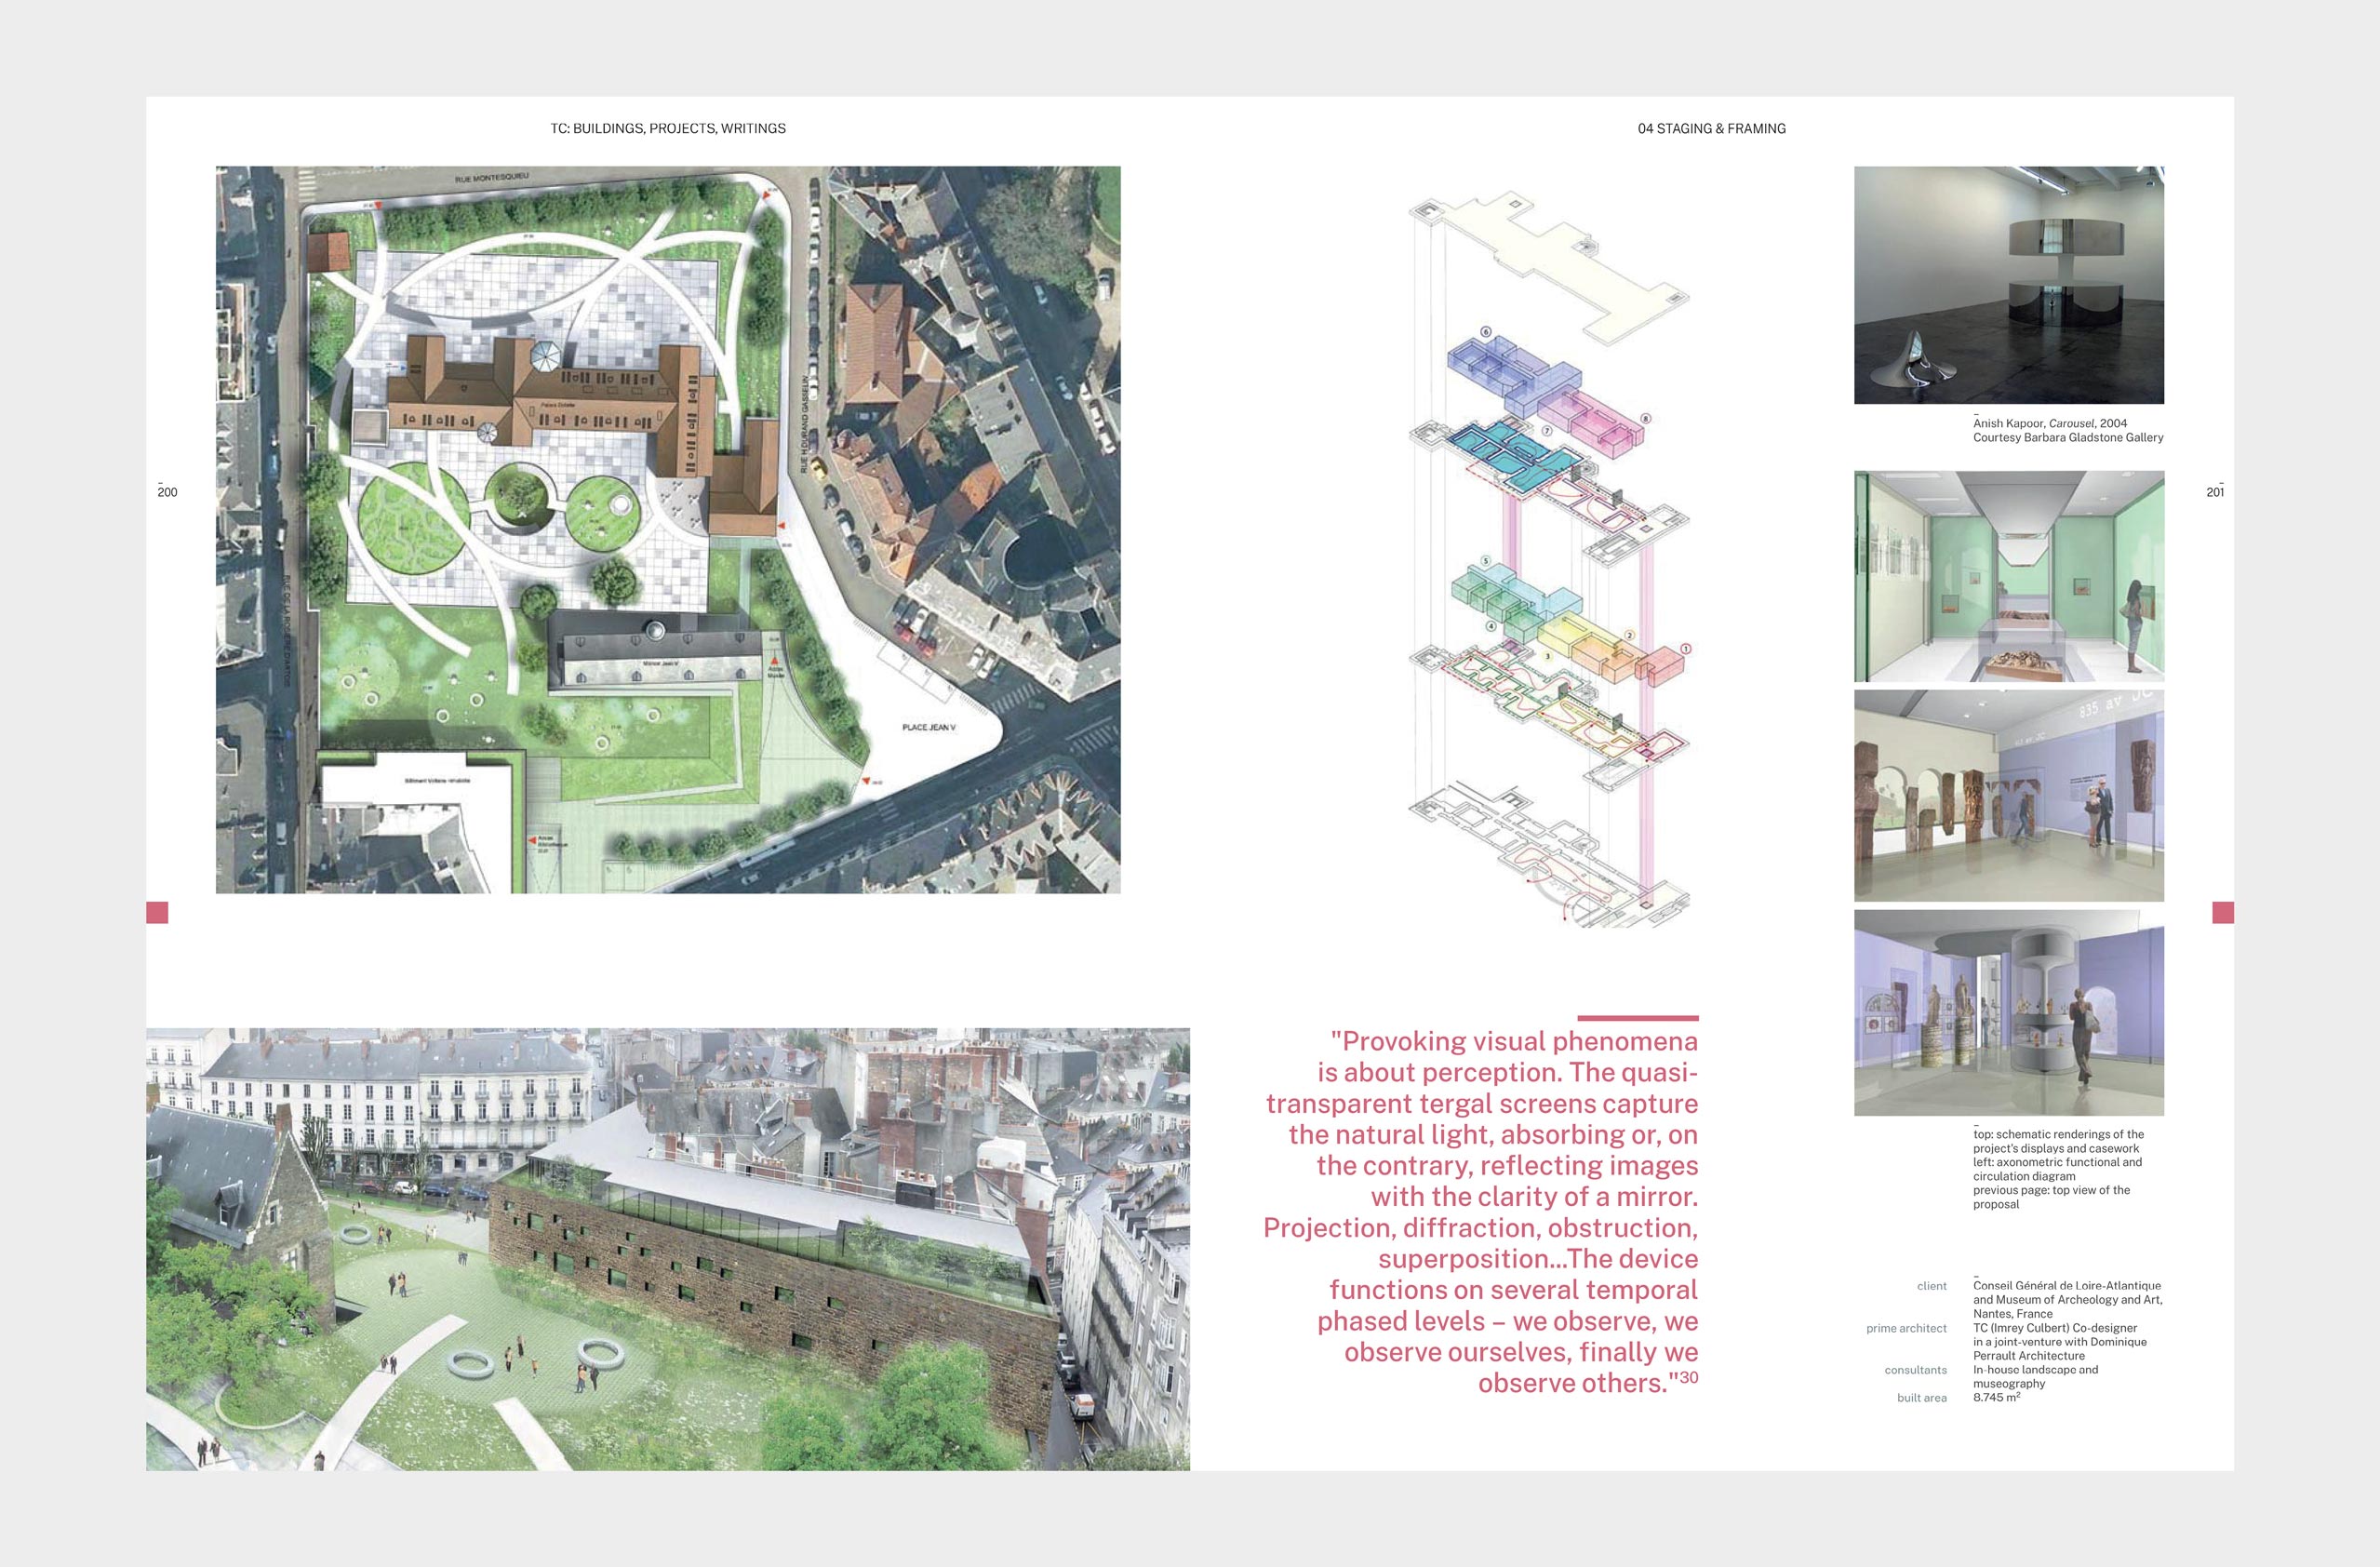Image resolution: width=2380 pixels, height=1567 pixels.
Task: Click the rendering with the 835 av JC wall
Action: click(2008, 795)
